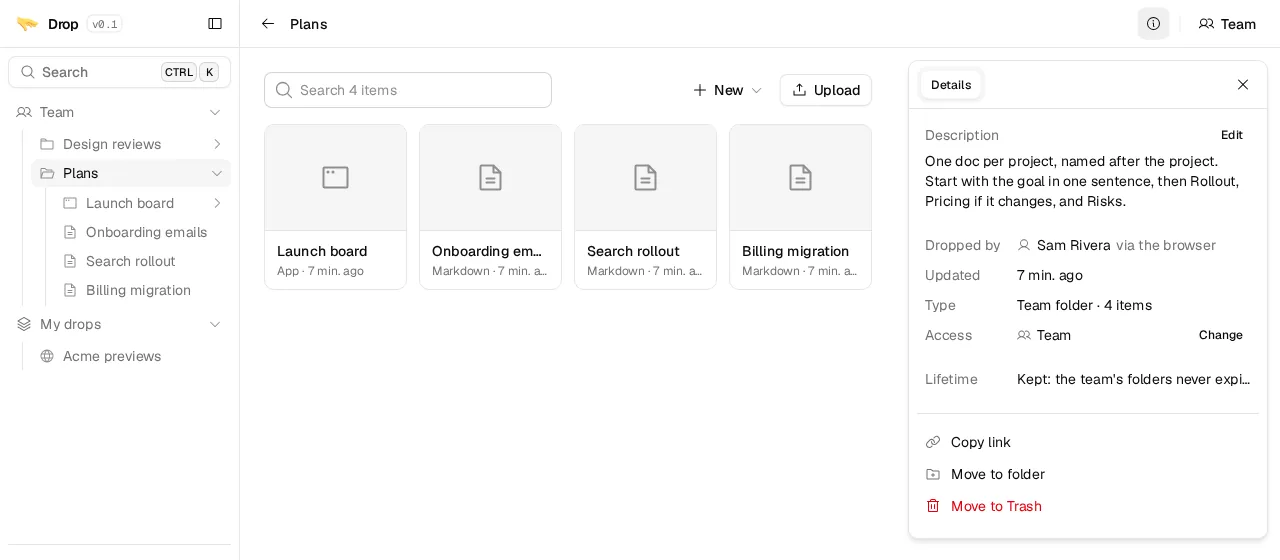
Task: Choose Move to Trash
Action: [x=996, y=506]
